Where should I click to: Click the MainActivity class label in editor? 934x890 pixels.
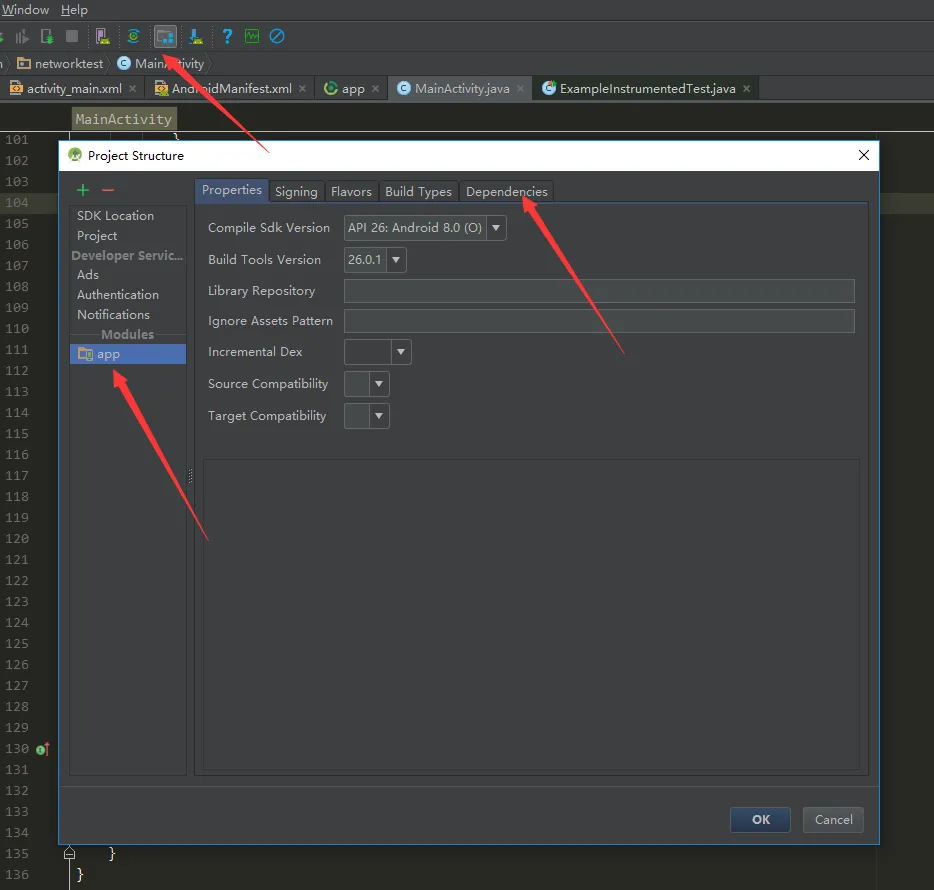coord(124,119)
